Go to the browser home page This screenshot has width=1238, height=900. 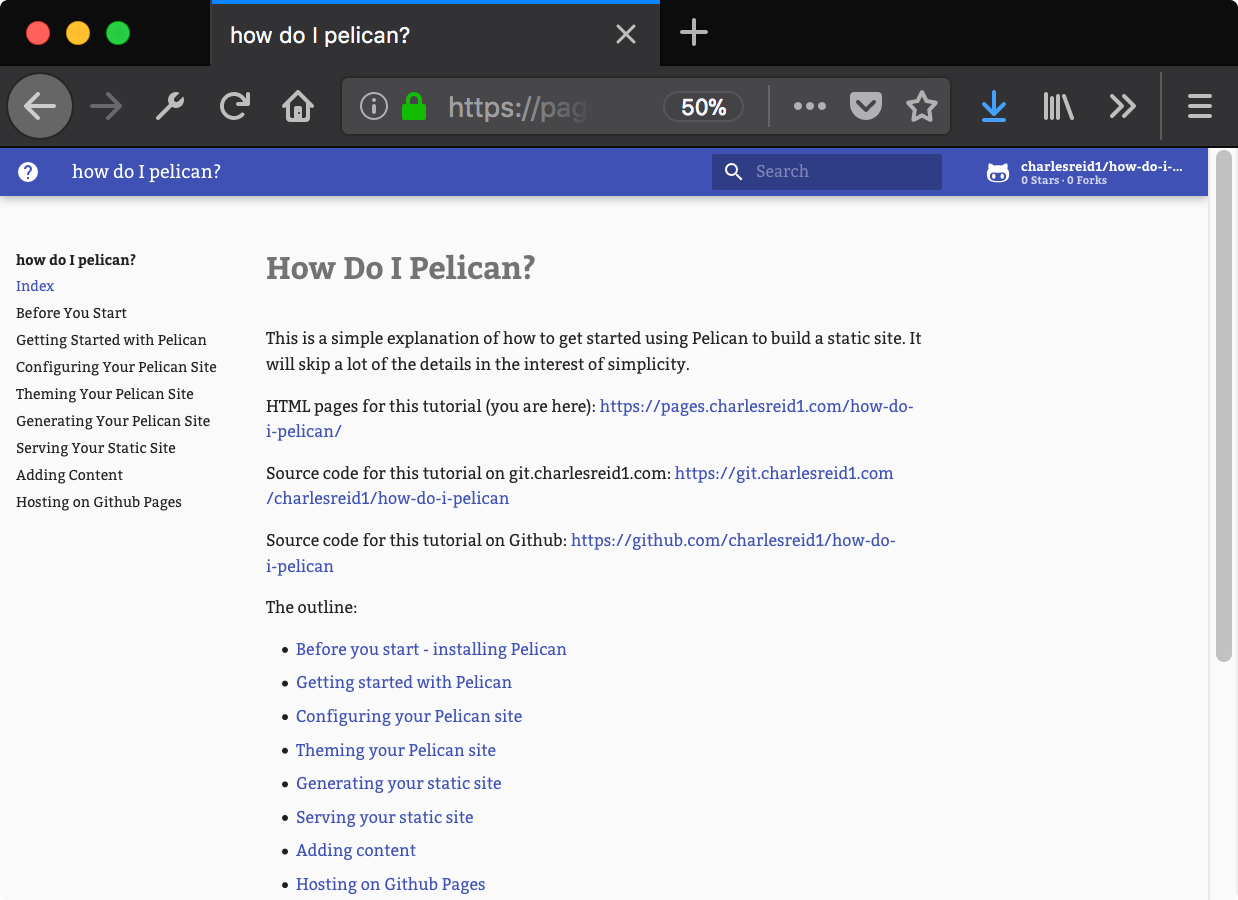click(298, 106)
